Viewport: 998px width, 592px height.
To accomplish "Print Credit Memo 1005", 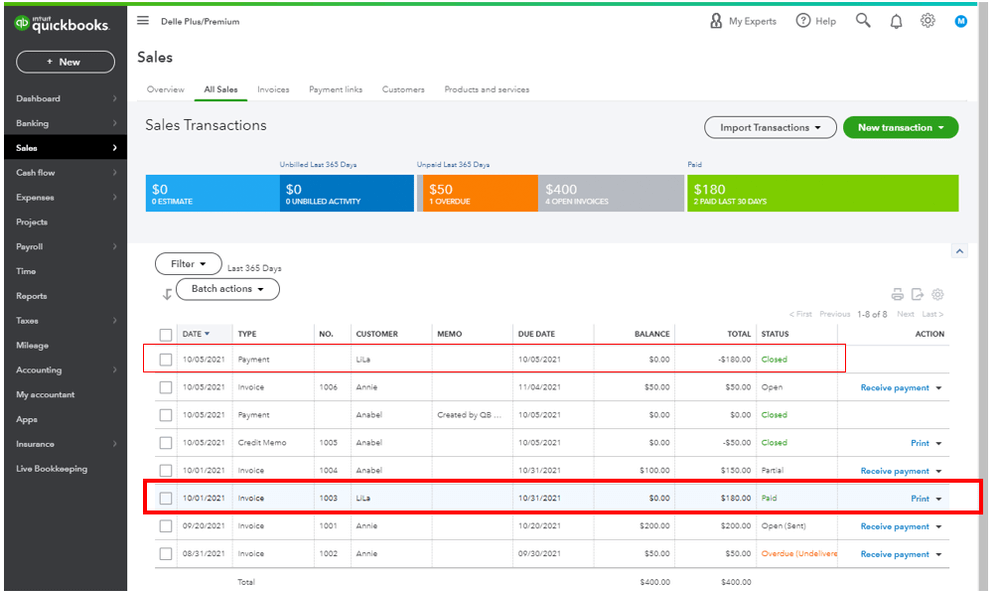I will point(920,443).
